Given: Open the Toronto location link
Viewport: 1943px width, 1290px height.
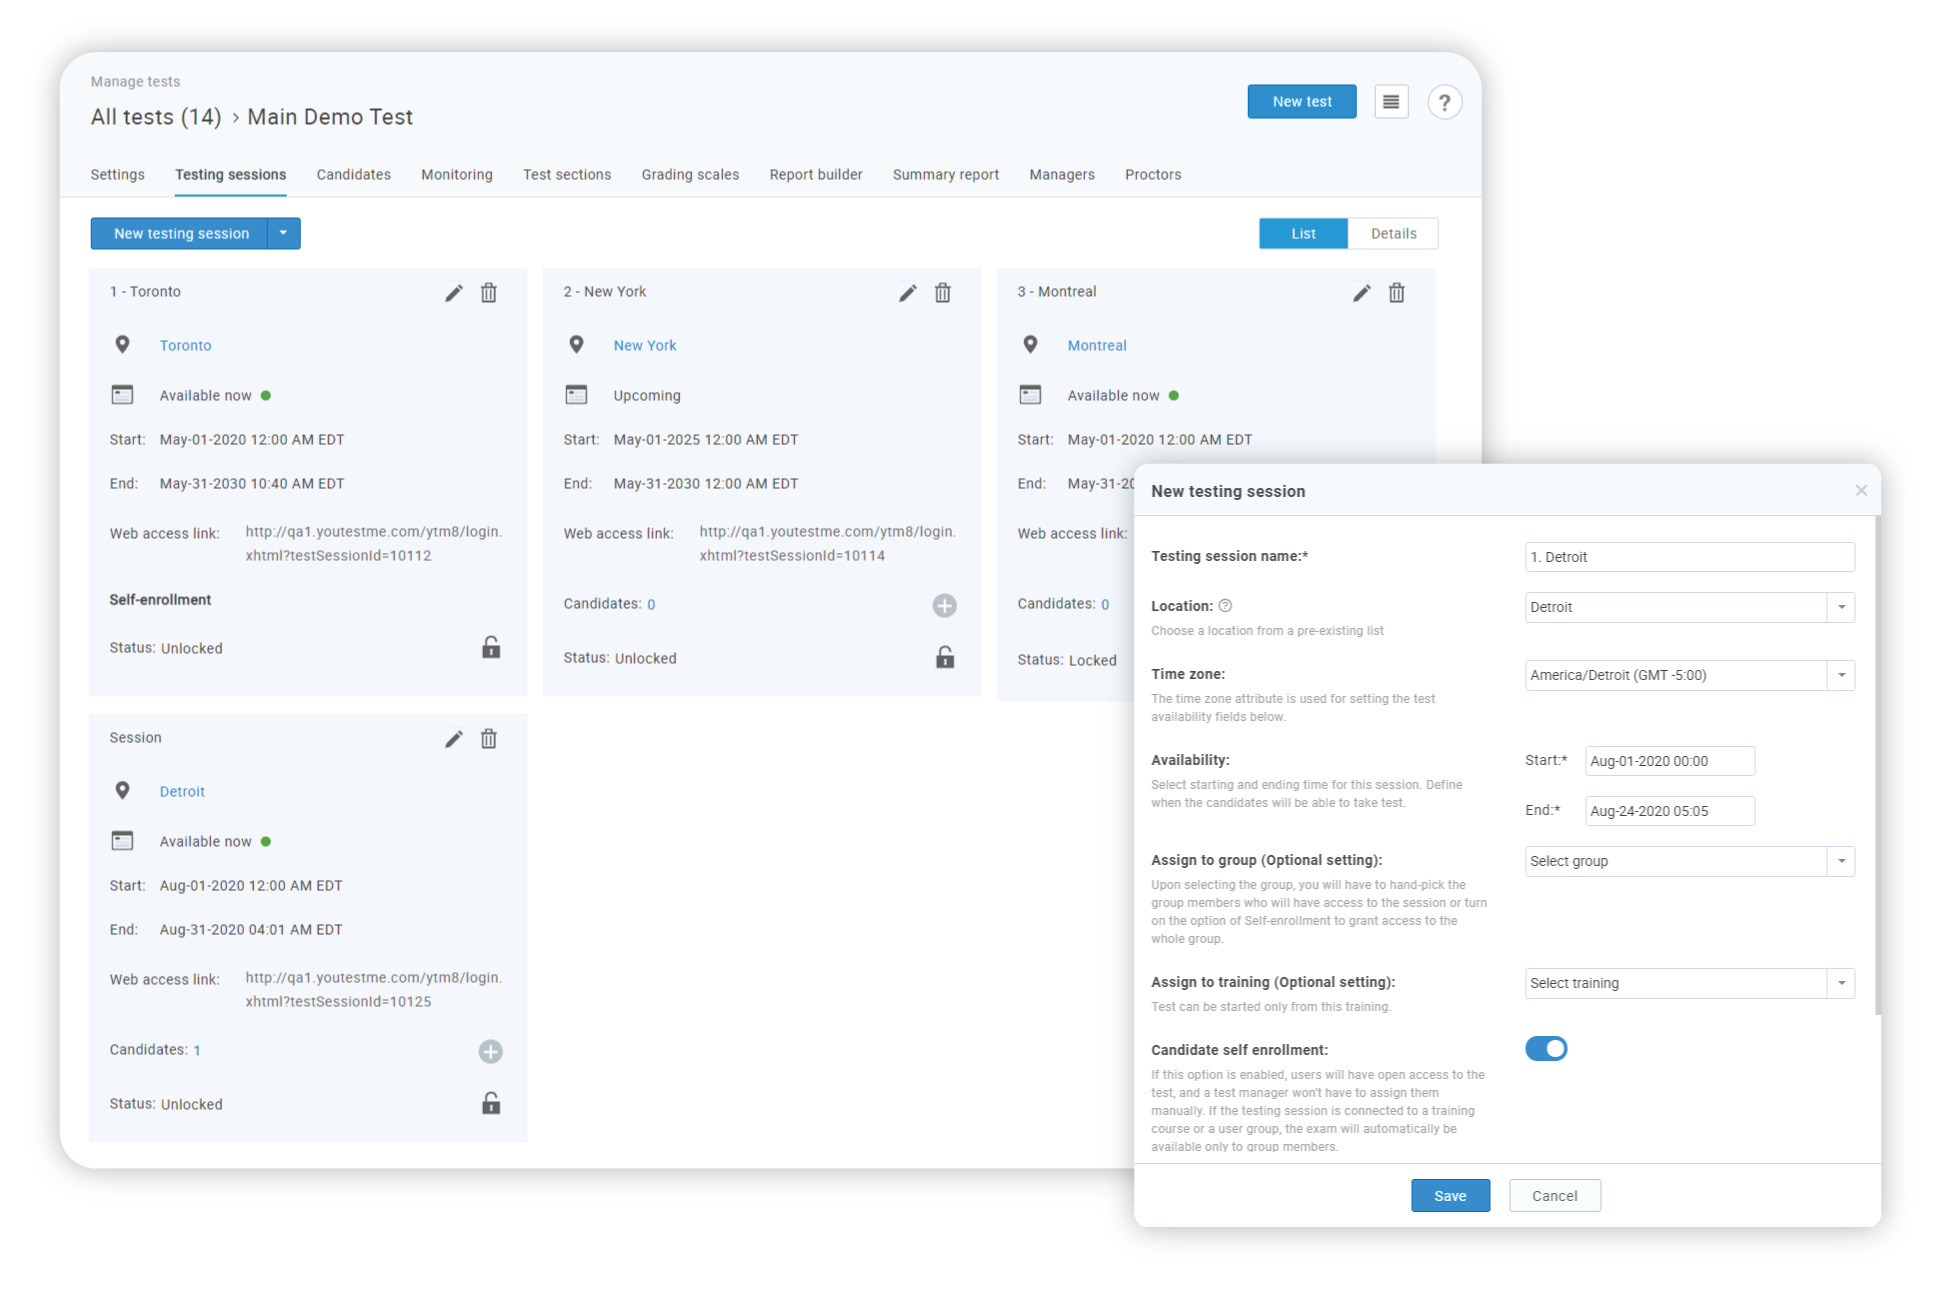Looking at the screenshot, I should (186, 346).
